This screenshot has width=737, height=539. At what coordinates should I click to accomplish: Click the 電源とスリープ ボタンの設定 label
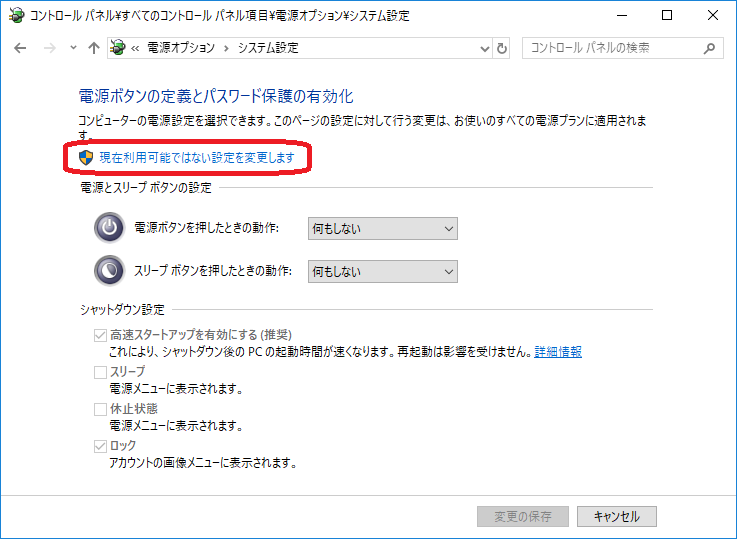coord(146,187)
